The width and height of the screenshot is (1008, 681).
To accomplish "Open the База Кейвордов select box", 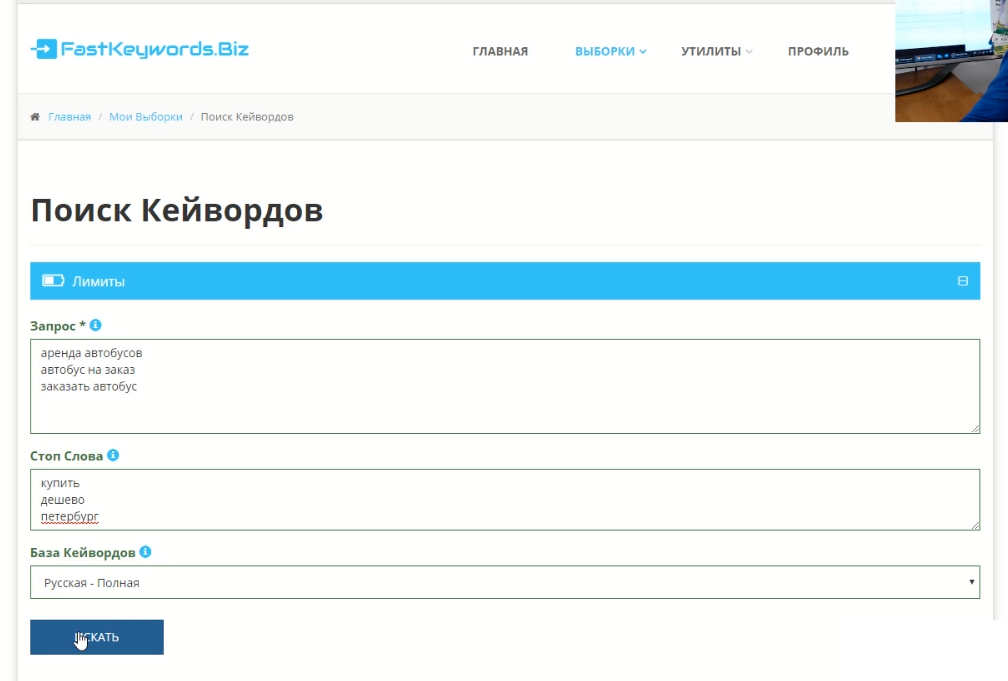I will (x=505, y=582).
